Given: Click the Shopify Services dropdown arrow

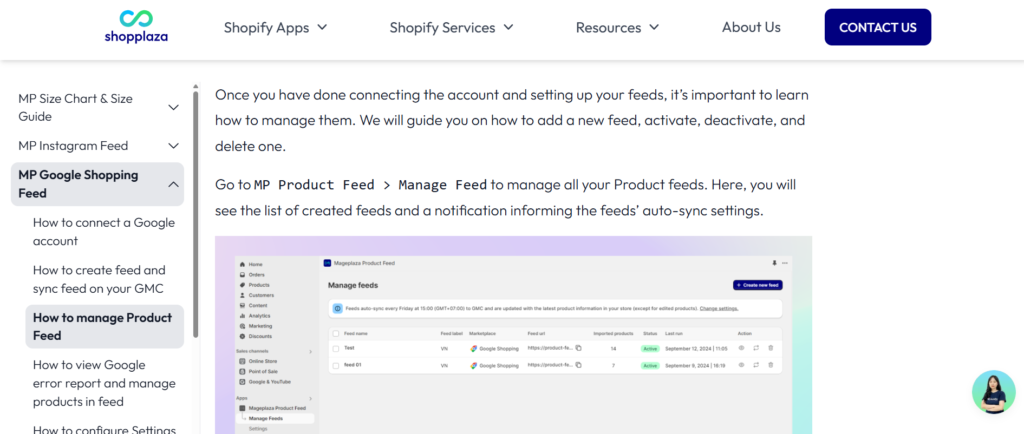Looking at the screenshot, I should point(508,27).
